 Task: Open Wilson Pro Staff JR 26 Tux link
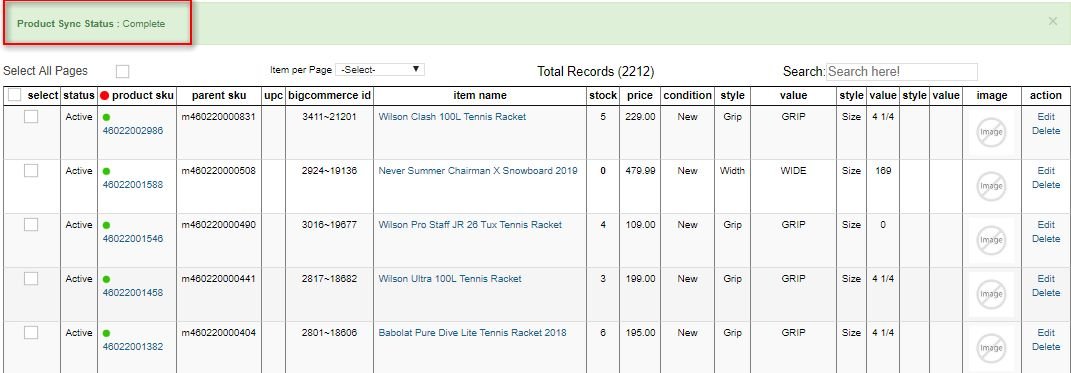pos(470,225)
